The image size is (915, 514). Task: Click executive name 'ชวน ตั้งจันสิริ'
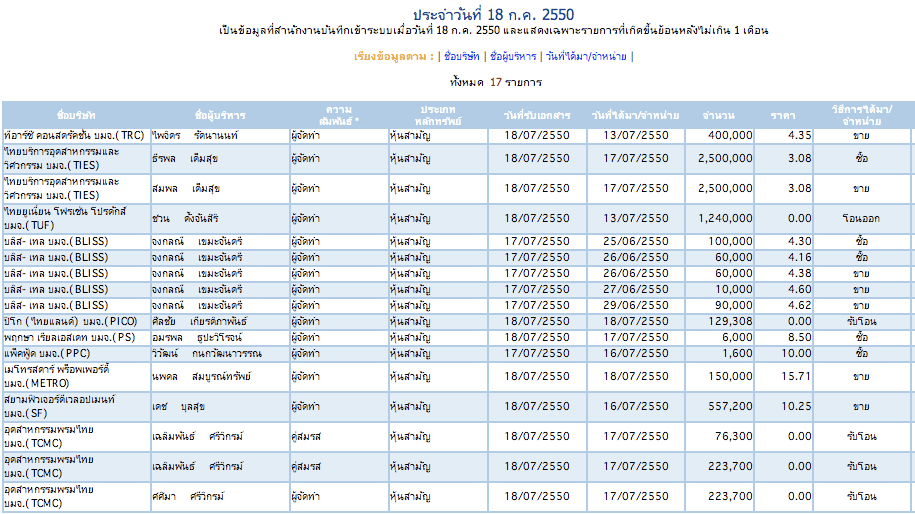tap(186, 218)
